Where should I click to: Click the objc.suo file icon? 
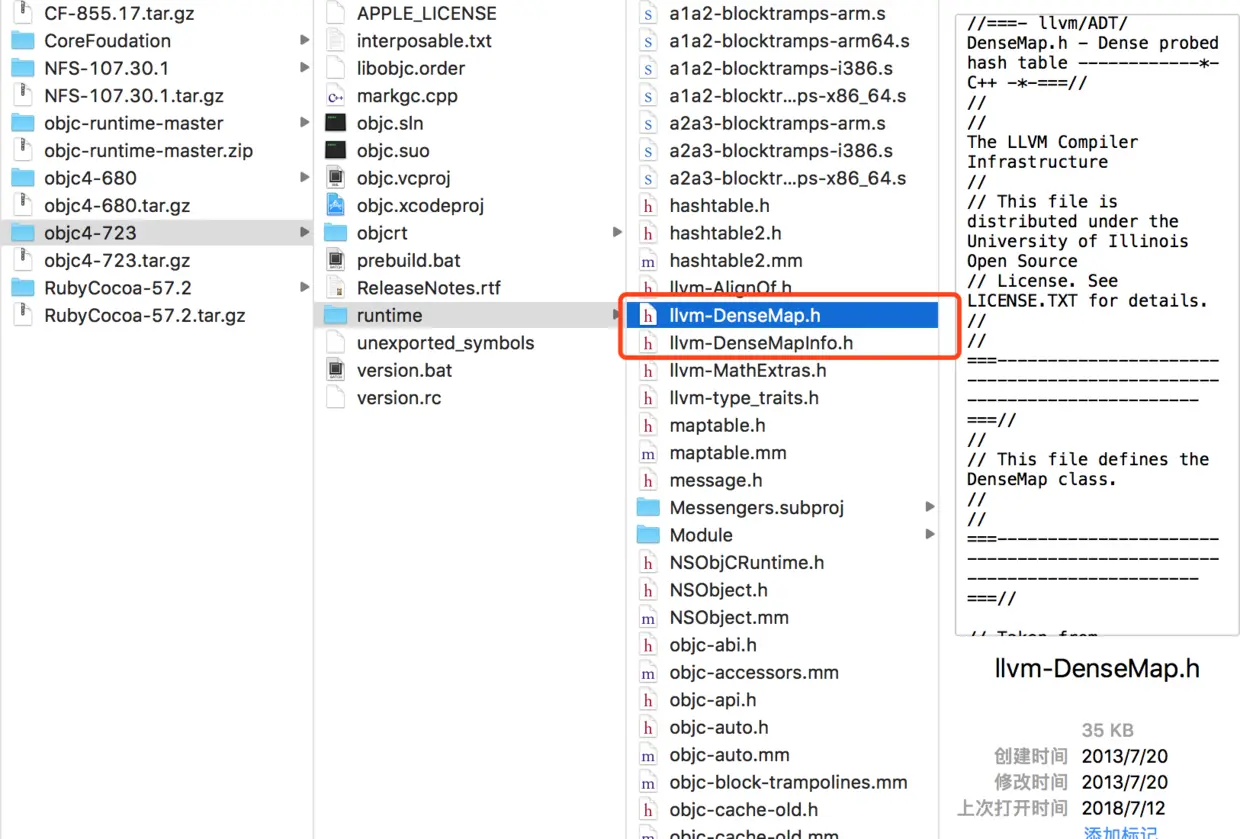(x=336, y=151)
